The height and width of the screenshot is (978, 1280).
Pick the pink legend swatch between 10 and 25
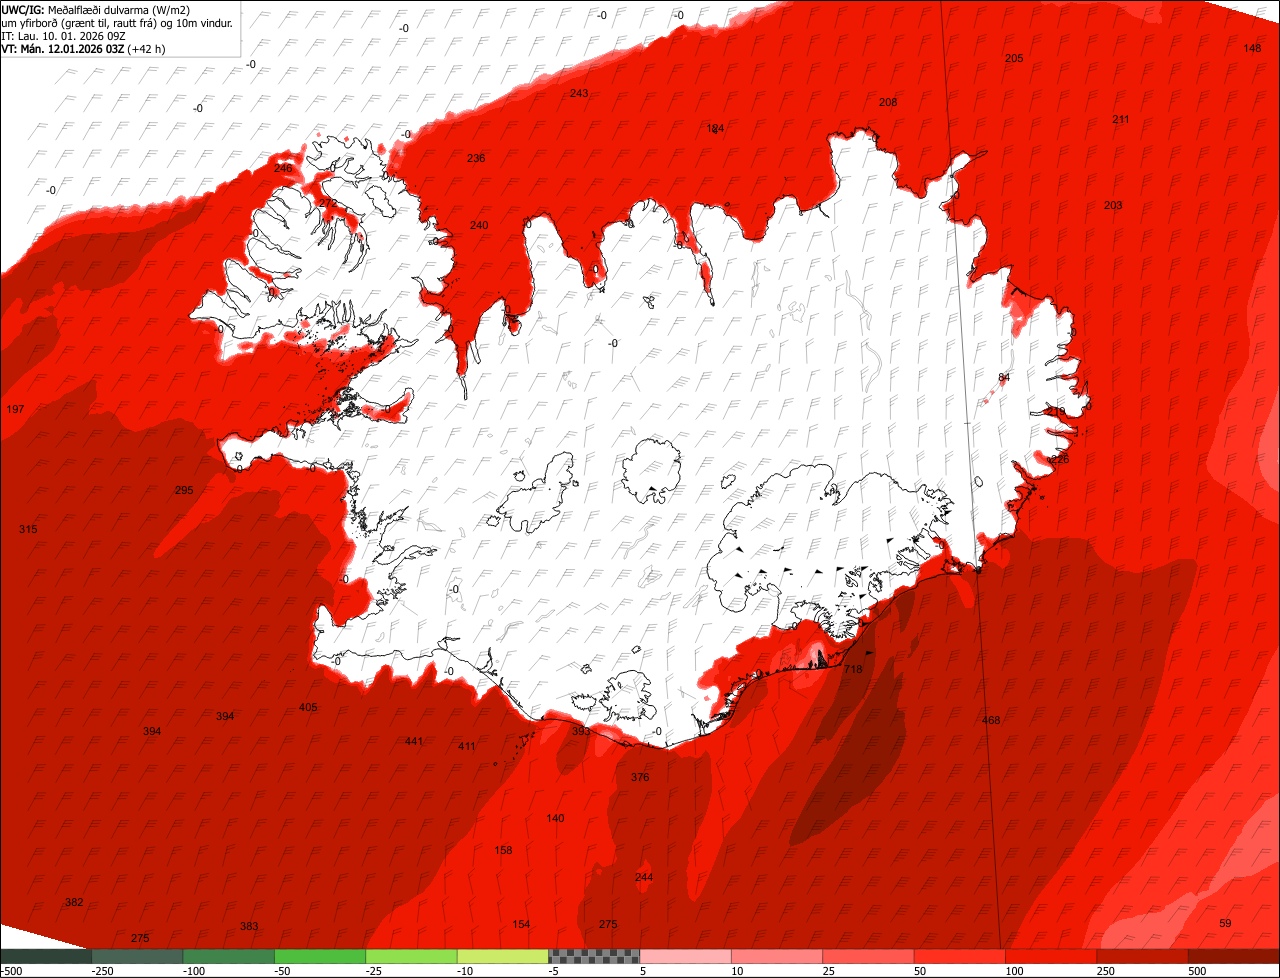point(777,956)
